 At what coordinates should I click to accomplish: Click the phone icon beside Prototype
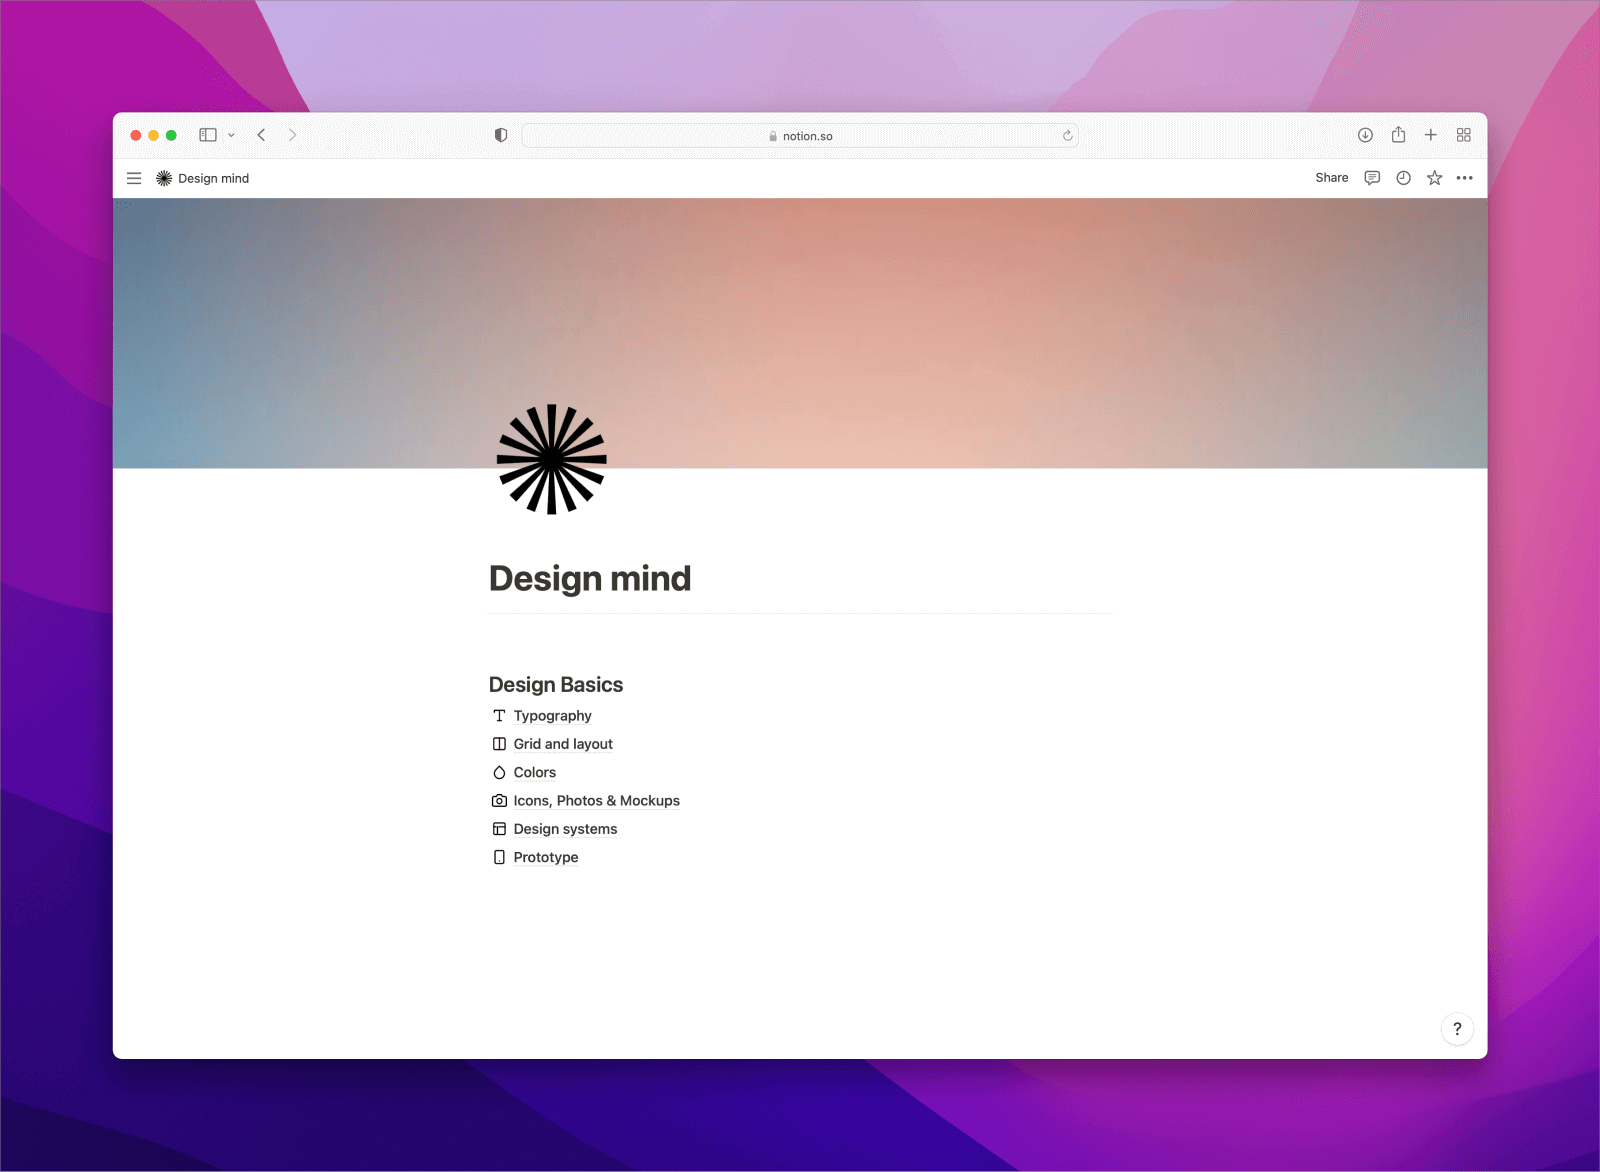click(x=499, y=857)
